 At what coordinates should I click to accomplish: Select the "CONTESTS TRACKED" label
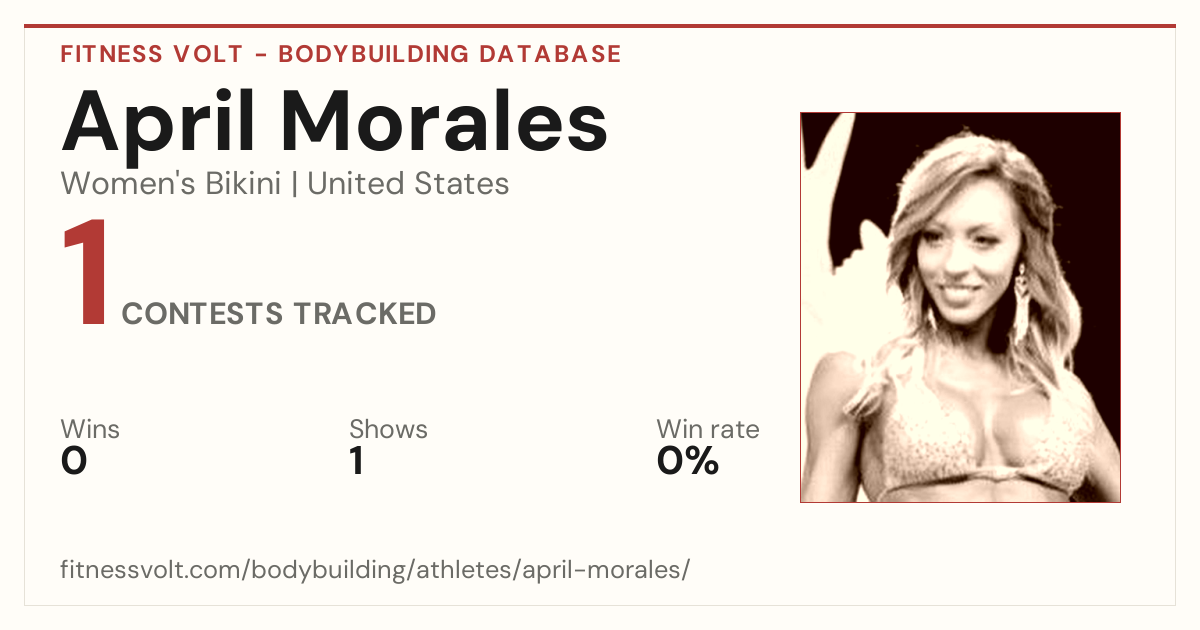(279, 314)
